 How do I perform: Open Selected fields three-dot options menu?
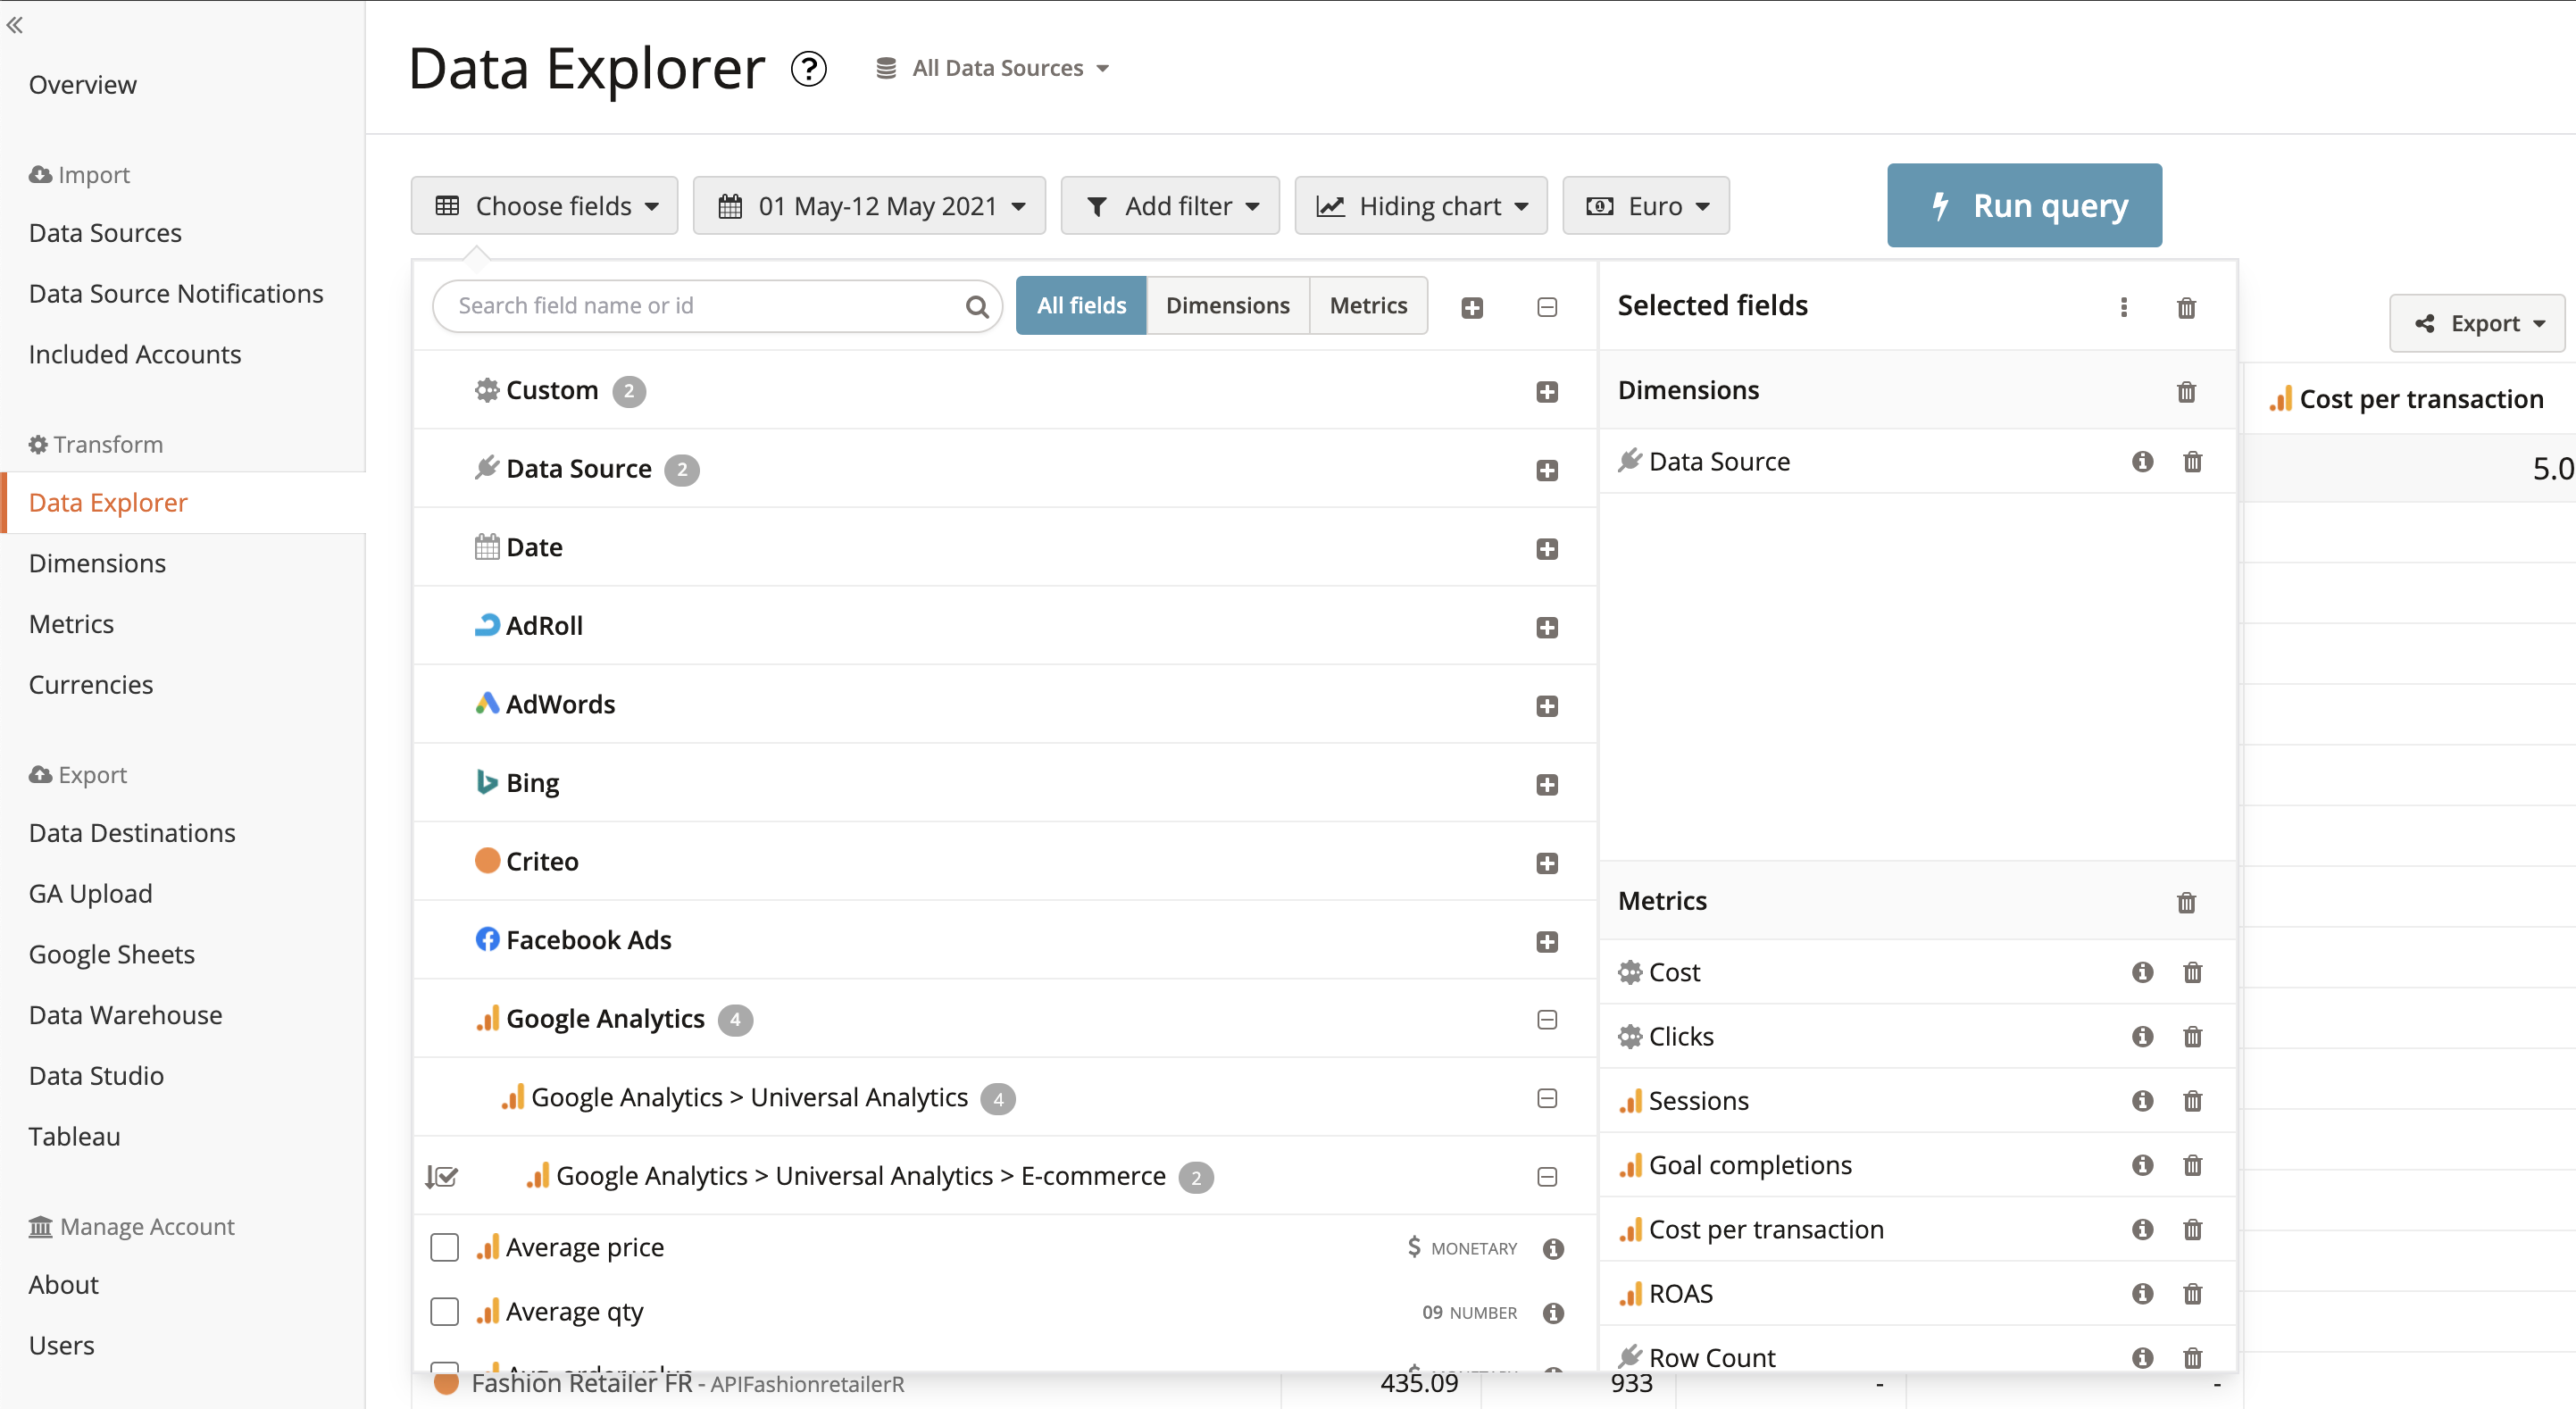[2123, 307]
